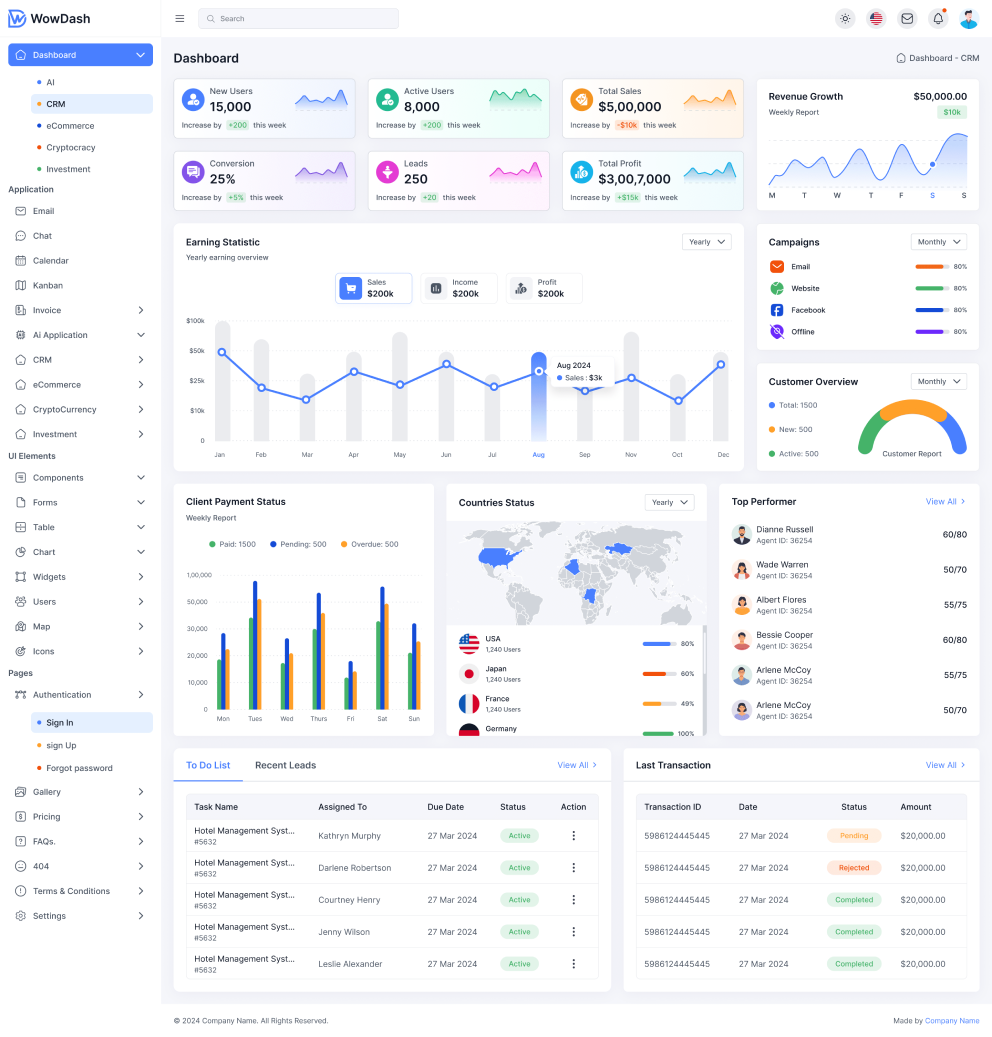Select the To Do List tab
This screenshot has height=1037, width=992.
coord(208,765)
